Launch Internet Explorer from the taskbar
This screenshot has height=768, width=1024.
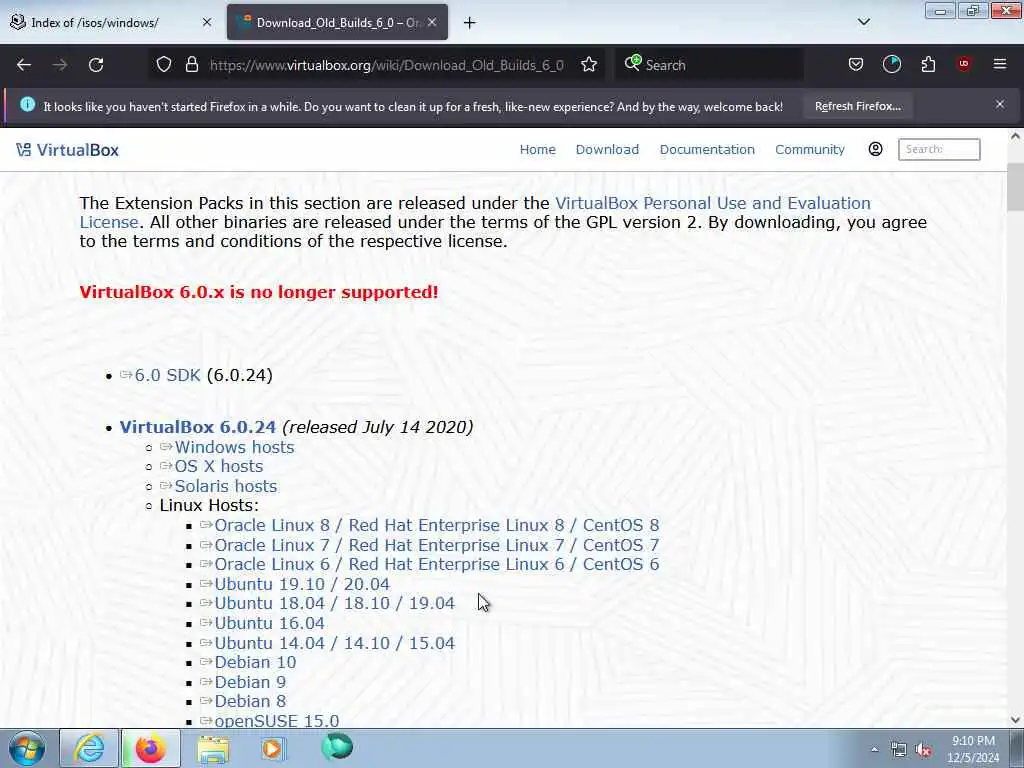pyautogui.click(x=89, y=748)
